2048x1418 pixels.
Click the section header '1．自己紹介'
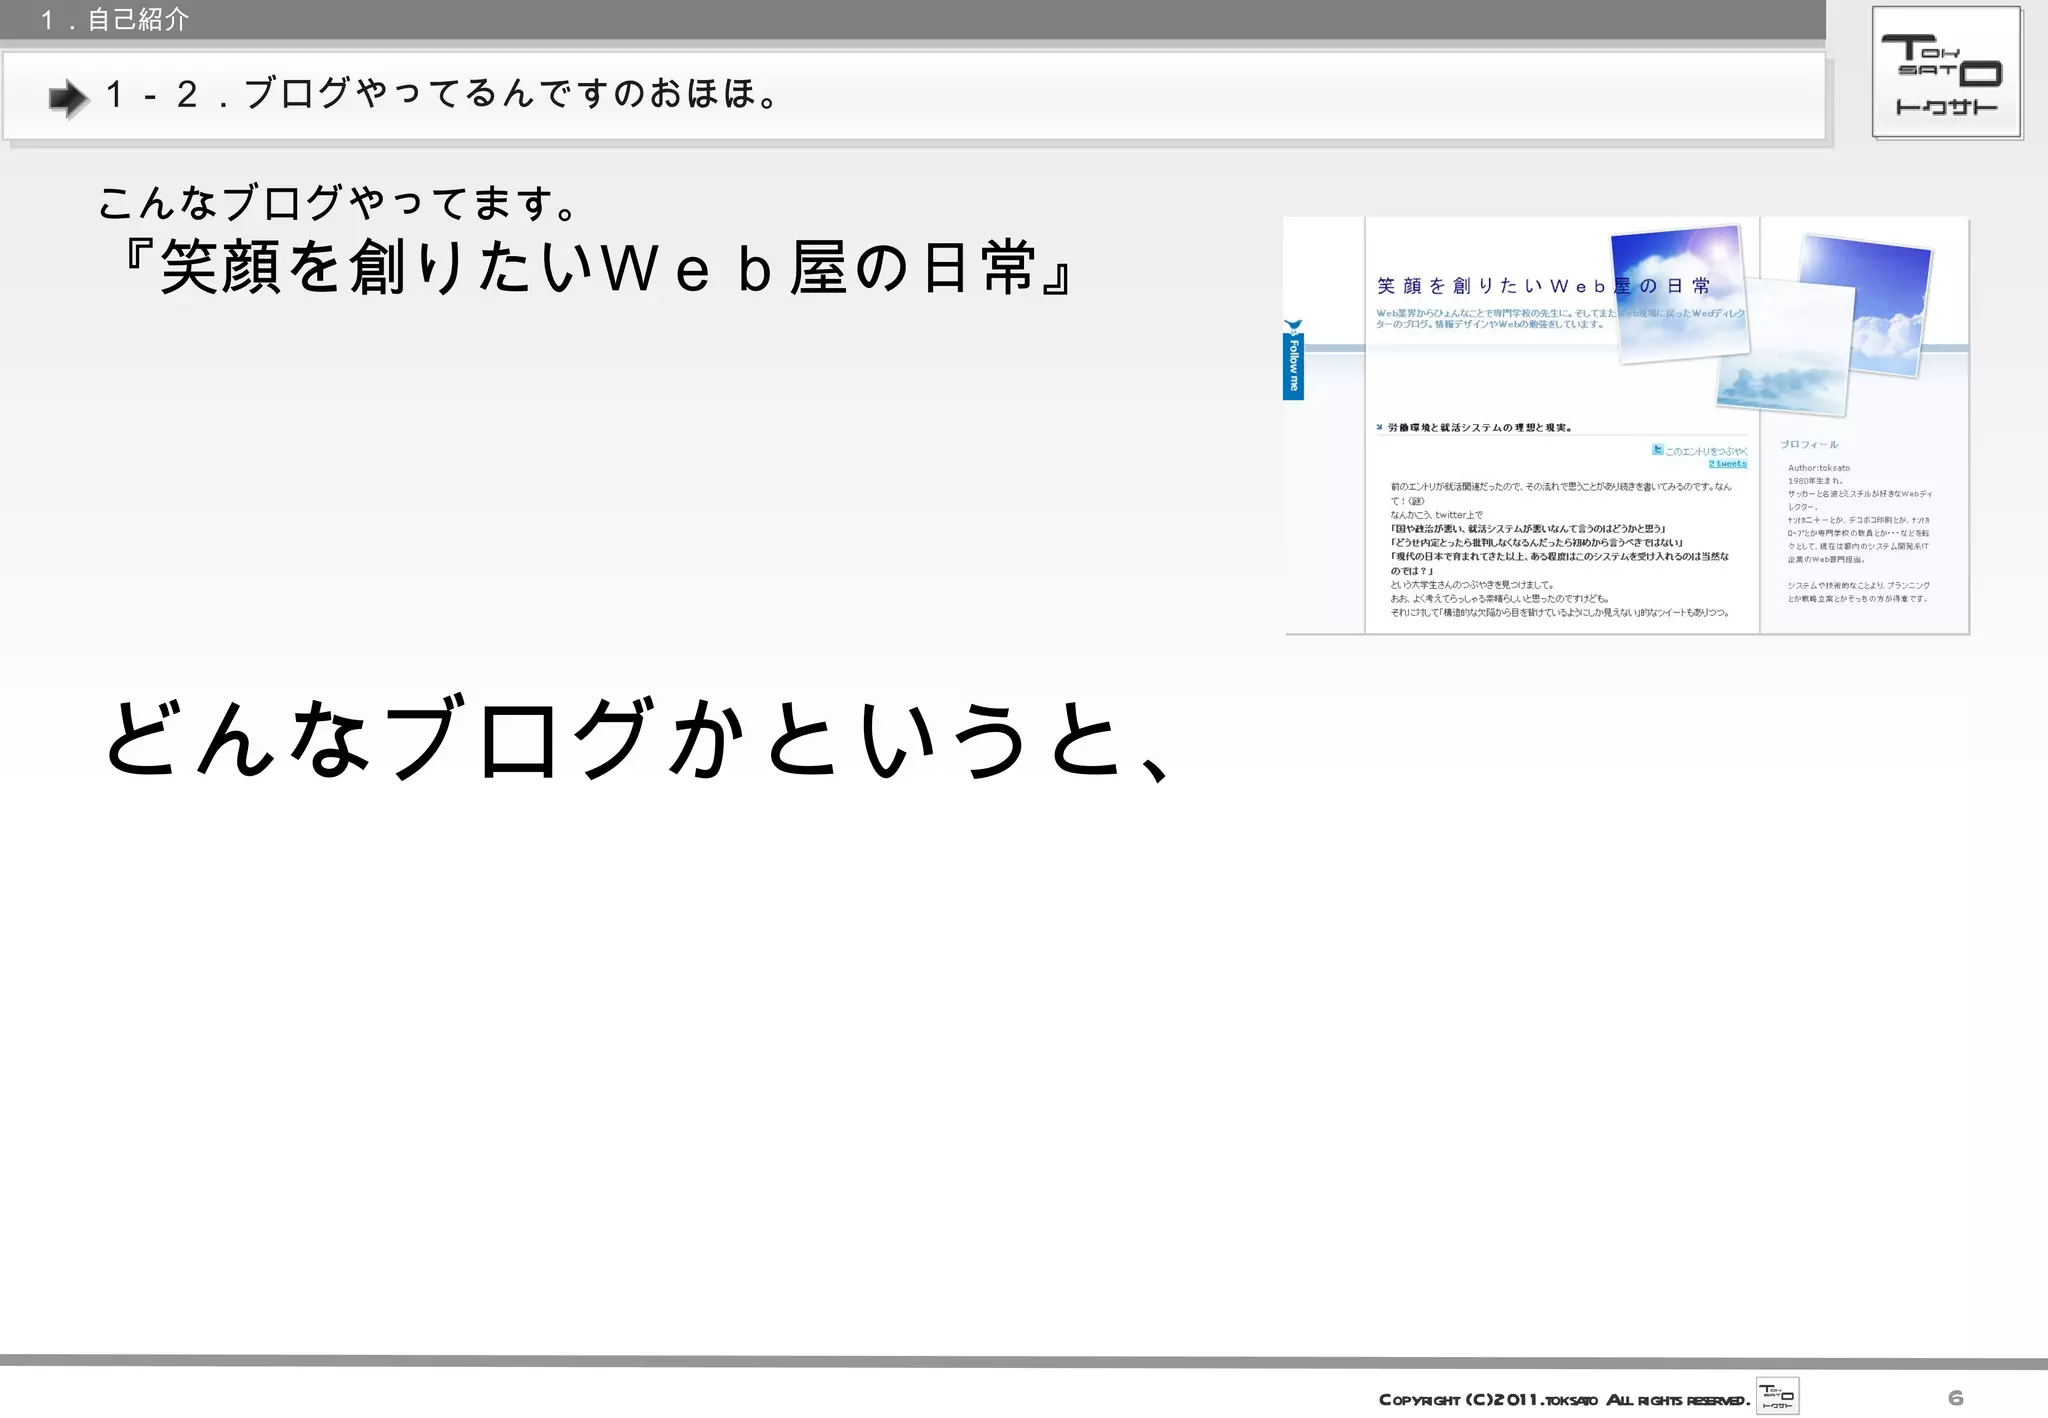tap(115, 19)
